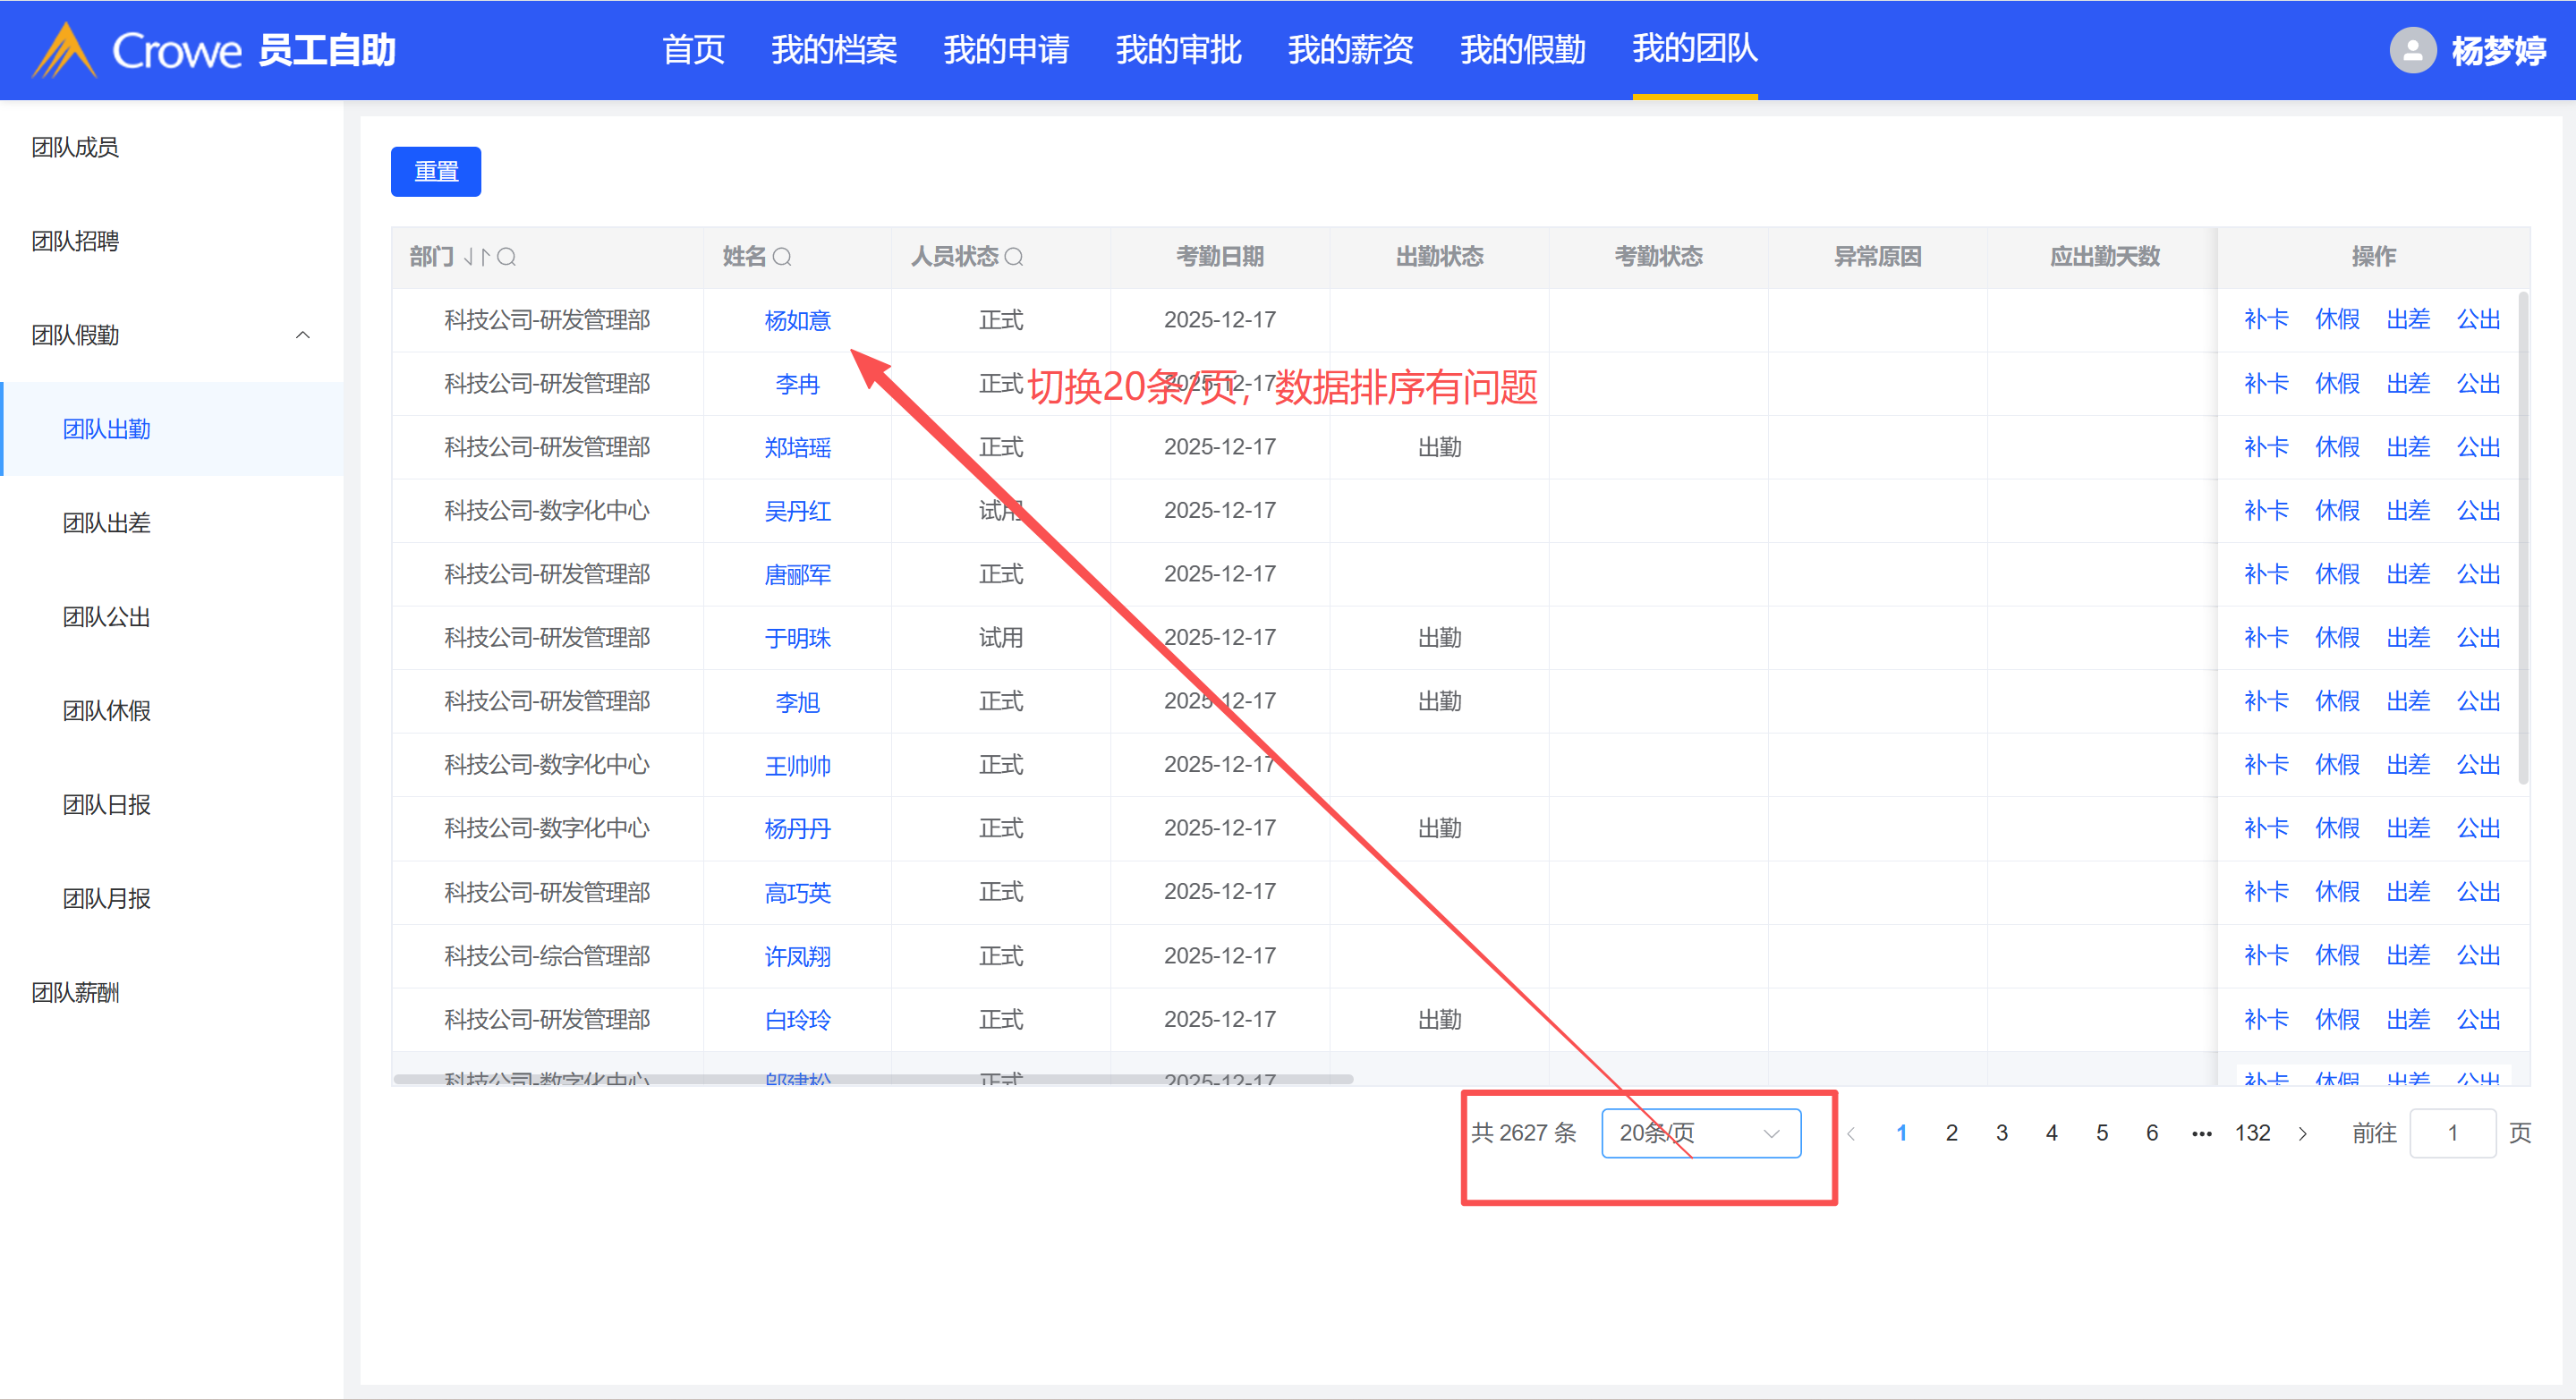The height and width of the screenshot is (1400, 2576).
Task: Open employee link 郑培瑶
Action: point(797,447)
